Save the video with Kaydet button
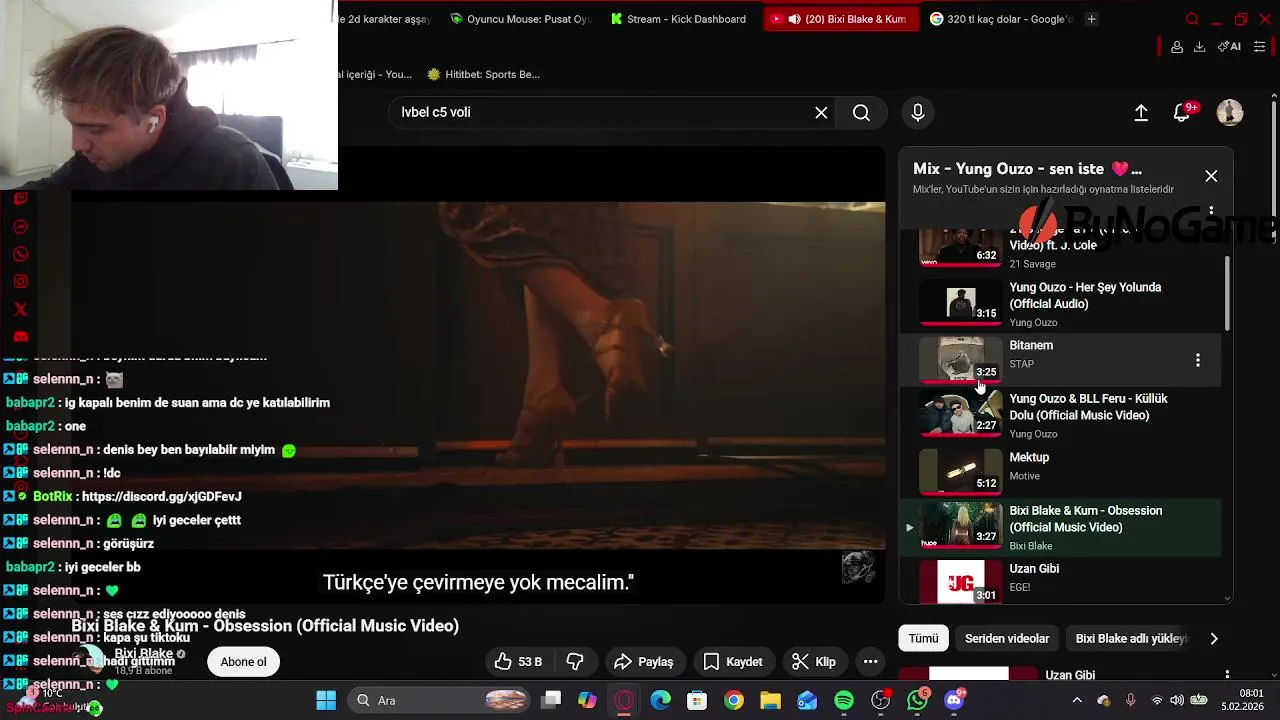 [732, 662]
